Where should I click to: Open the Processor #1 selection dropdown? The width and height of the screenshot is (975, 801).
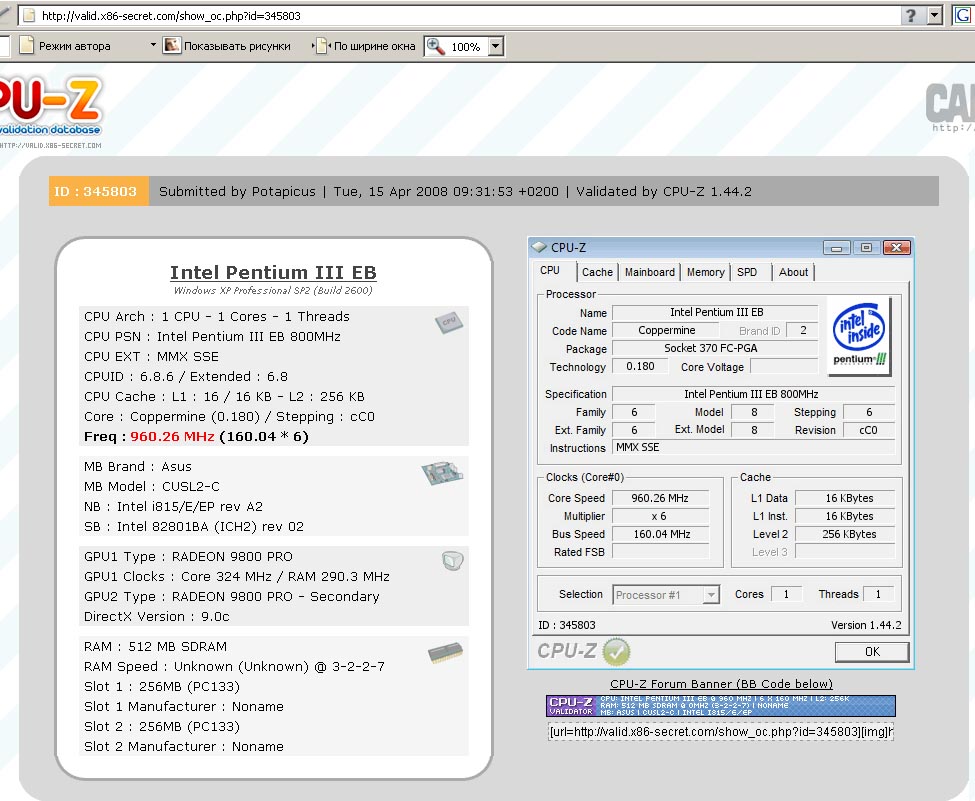pos(711,595)
